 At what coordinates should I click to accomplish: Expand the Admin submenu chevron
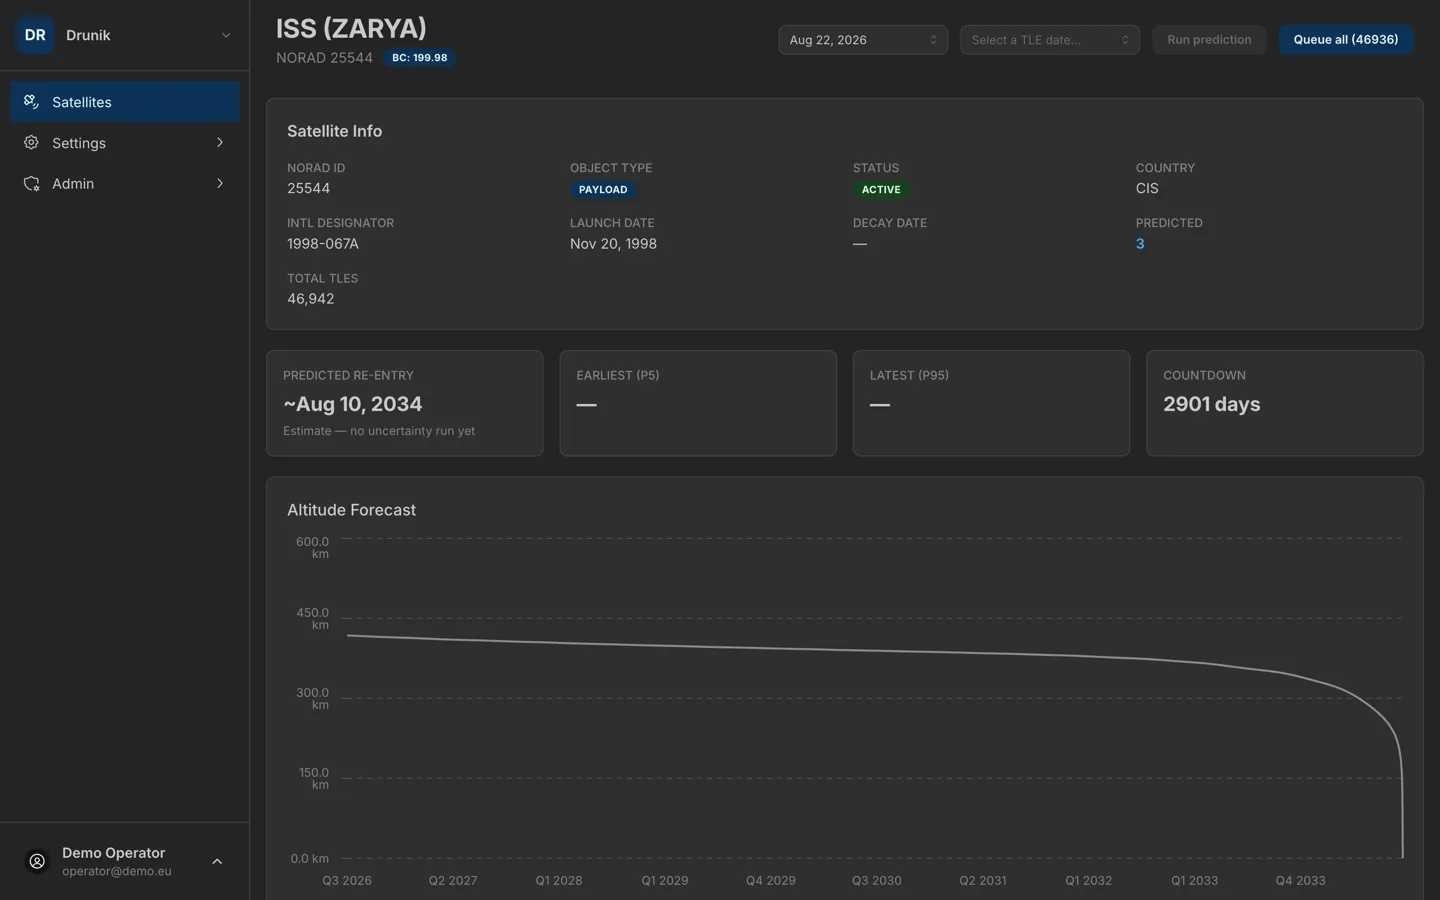[220, 184]
